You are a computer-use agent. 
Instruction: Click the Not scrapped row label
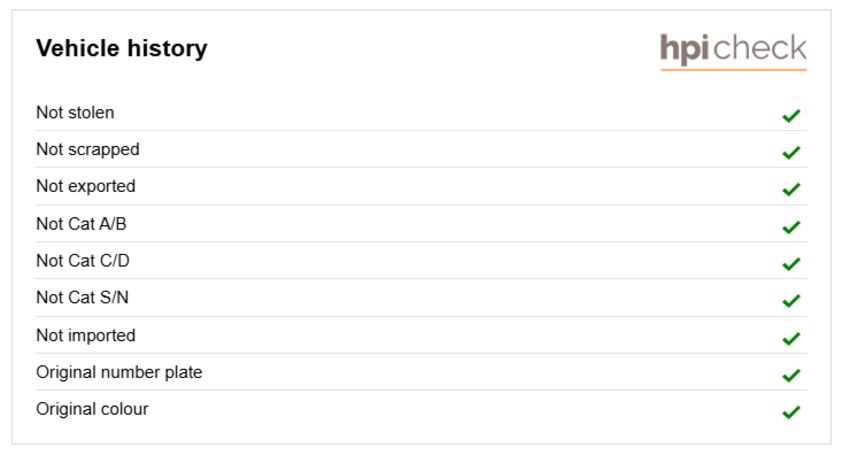pos(88,150)
